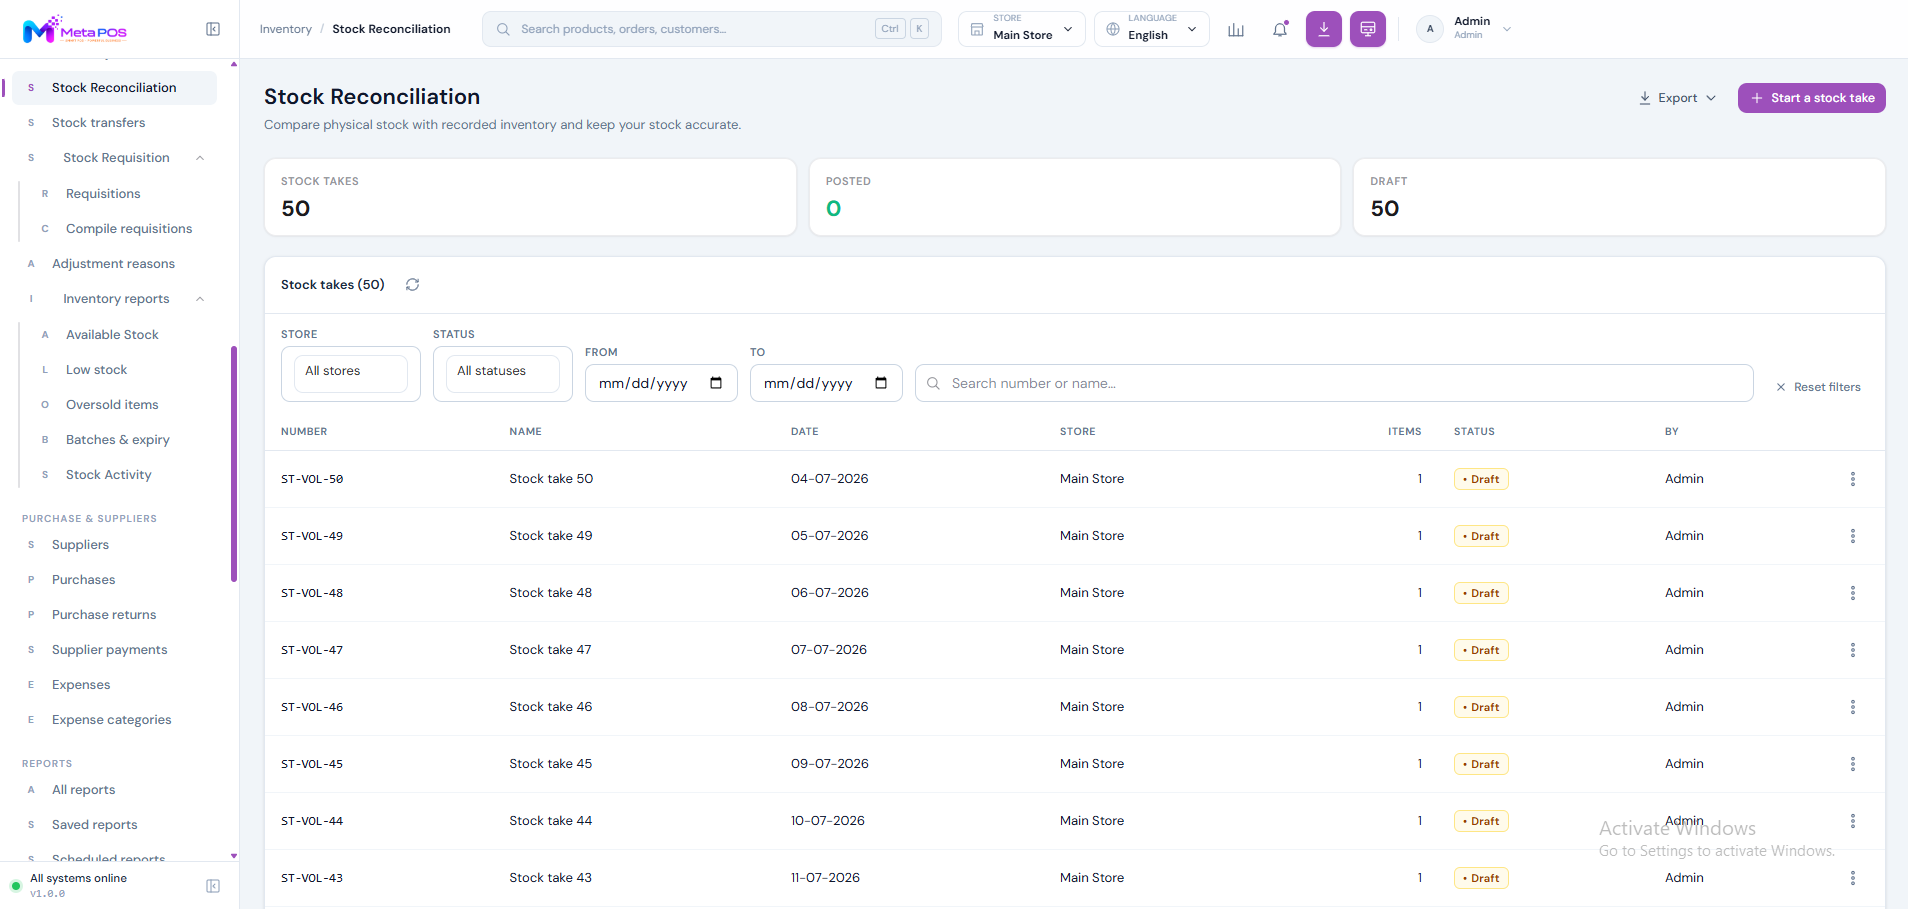Open the purple POS register icon button

point(1368,29)
